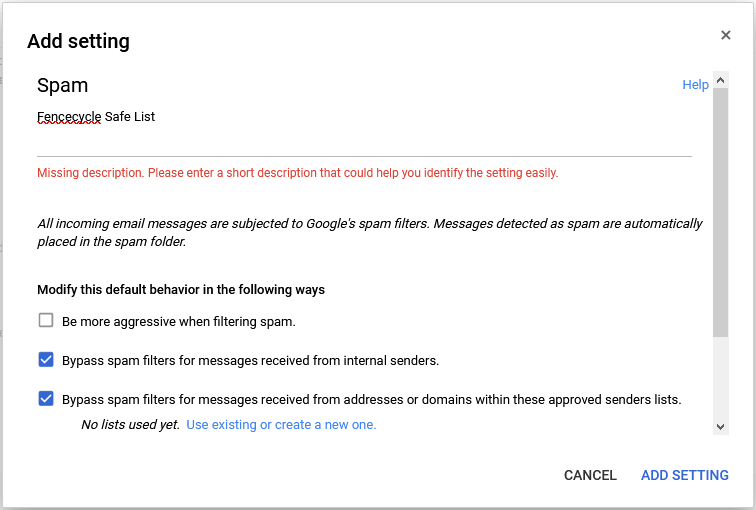The height and width of the screenshot is (510, 756).
Task: Click the scrollbar up arrow
Action: pos(721,80)
